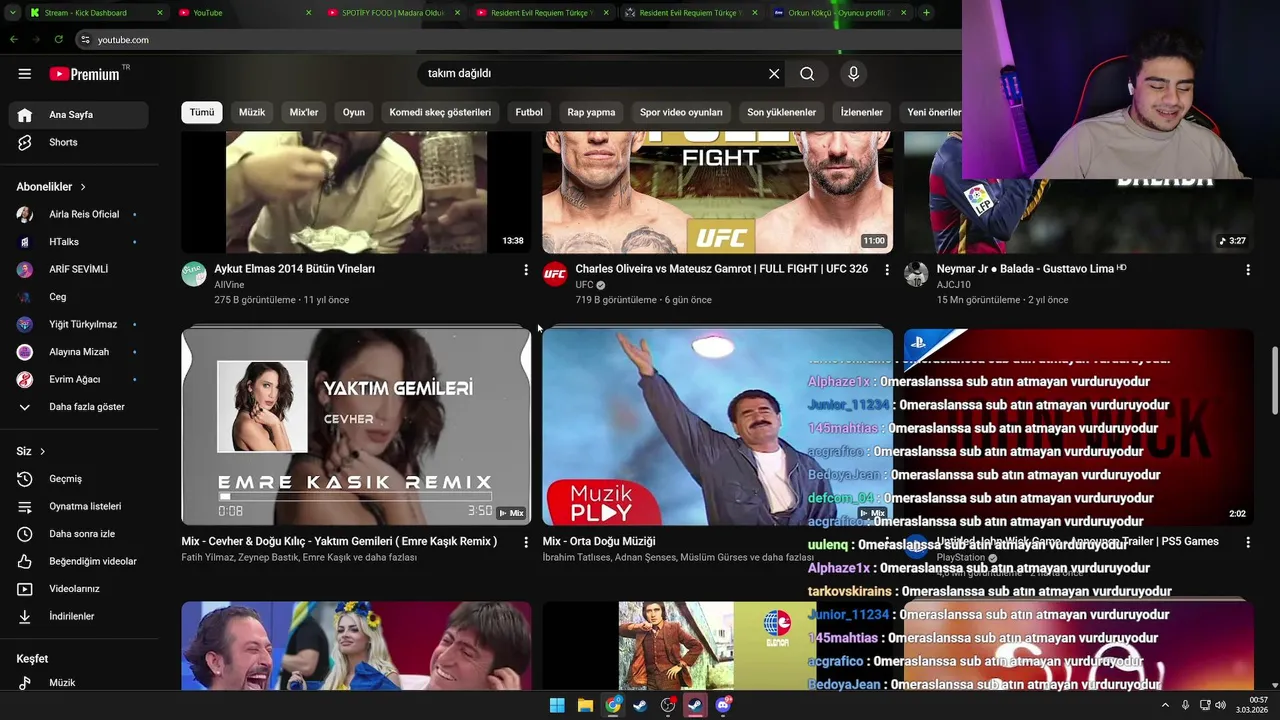
Task: Play the Yaktım Gemileri remix thumbnail
Action: pyautogui.click(x=356, y=427)
